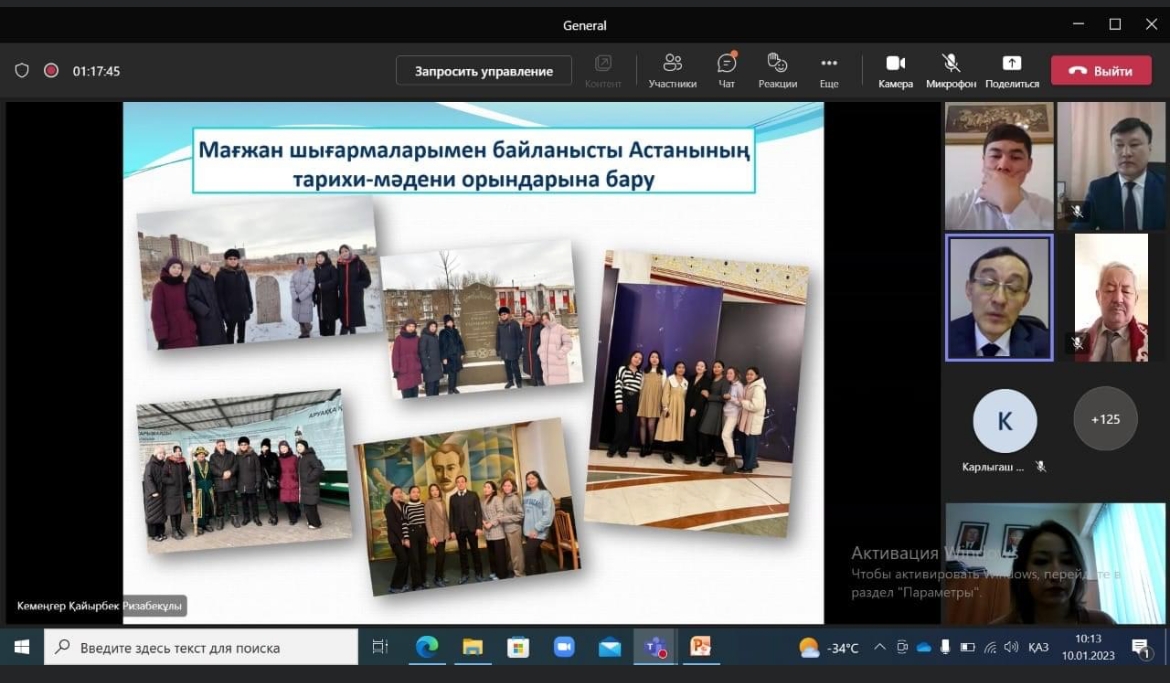Viewport: 1170px width, 683px height.
Task: Open Windows Start menu
Action: (21, 647)
